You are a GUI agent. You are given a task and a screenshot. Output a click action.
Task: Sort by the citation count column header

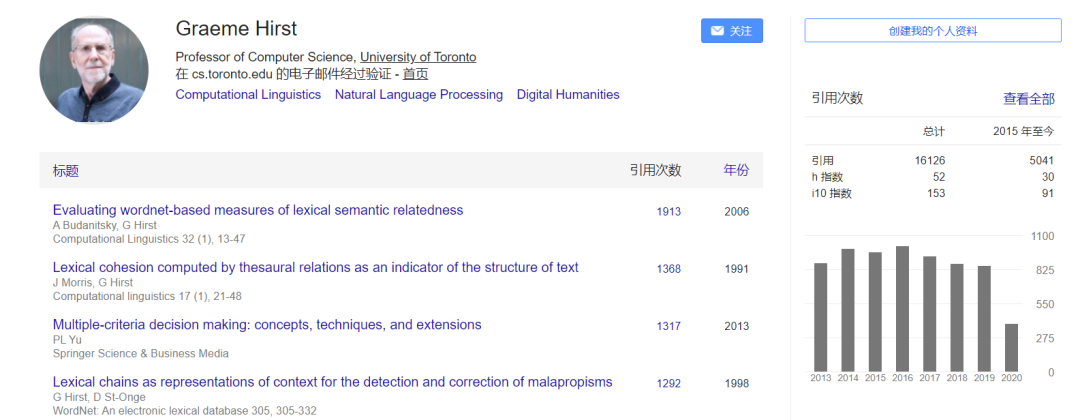(x=655, y=170)
